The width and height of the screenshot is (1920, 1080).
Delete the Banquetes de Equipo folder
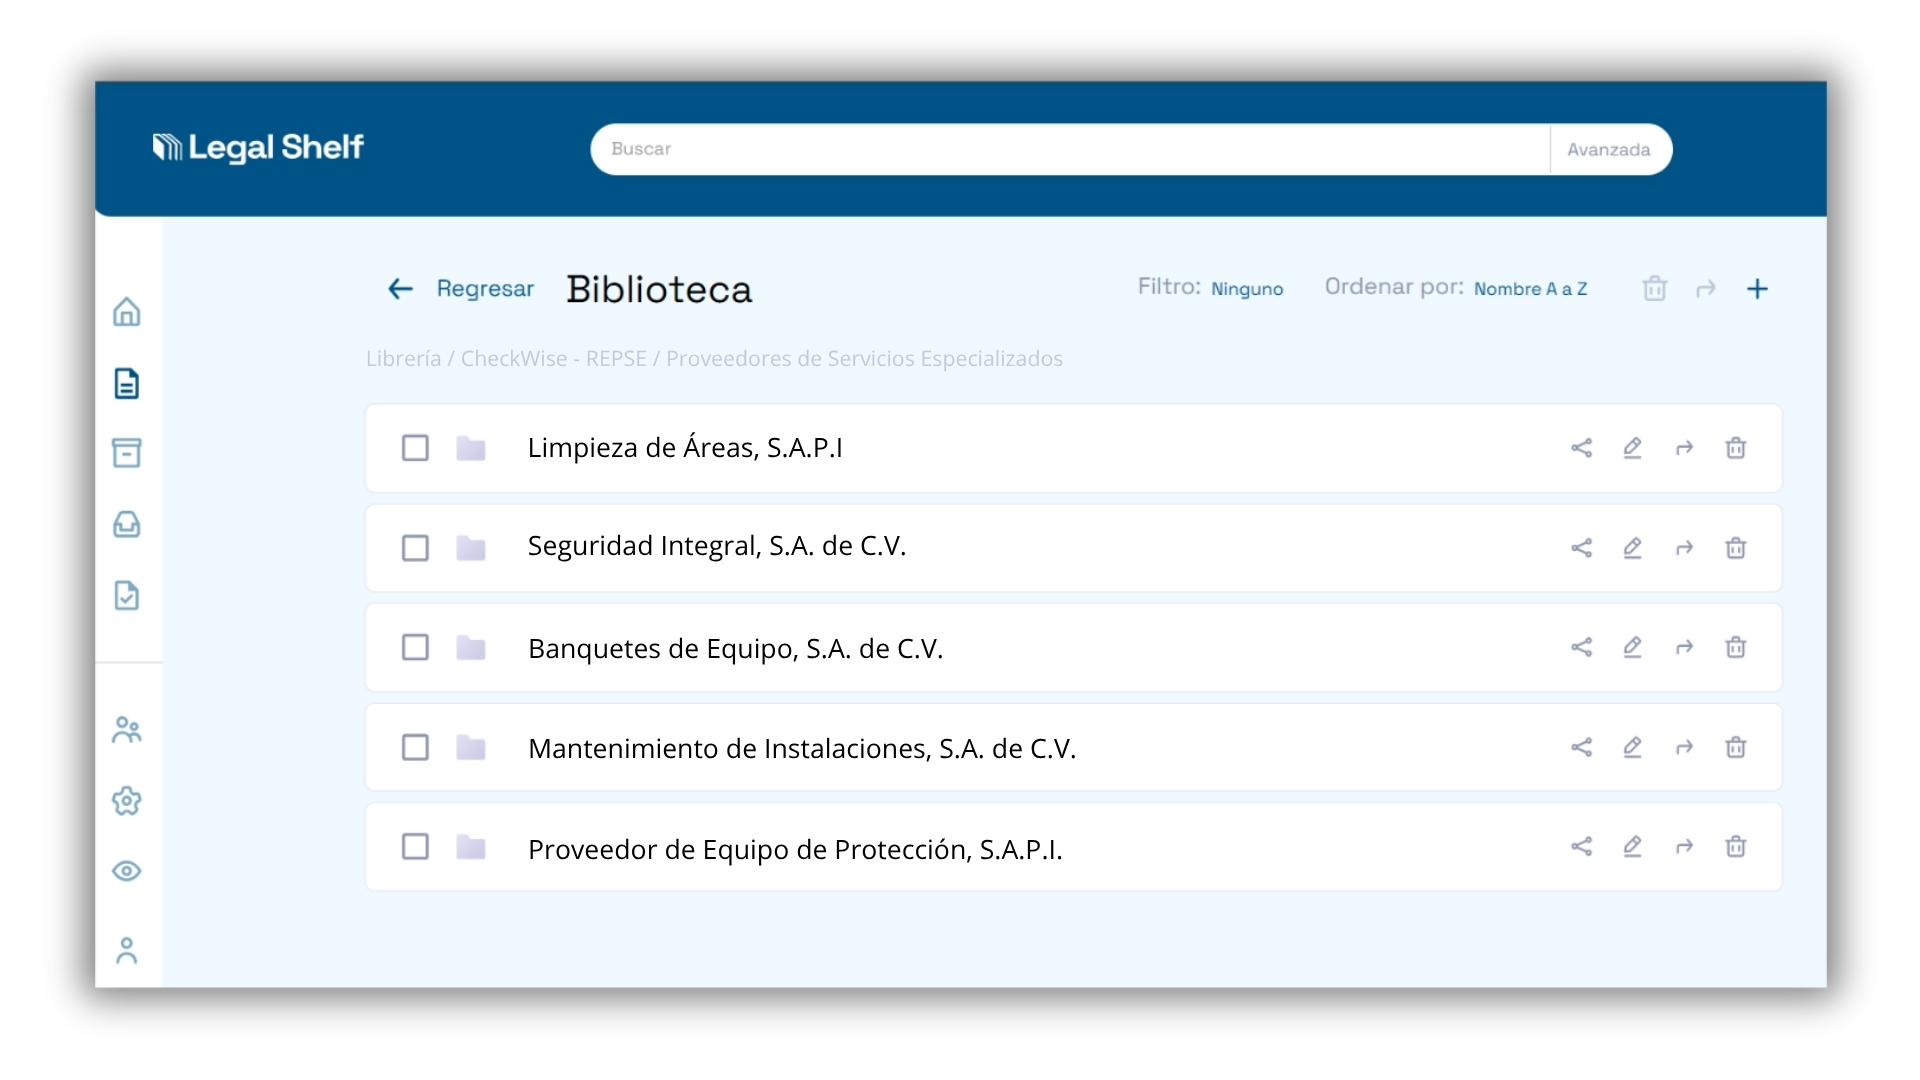1736,647
